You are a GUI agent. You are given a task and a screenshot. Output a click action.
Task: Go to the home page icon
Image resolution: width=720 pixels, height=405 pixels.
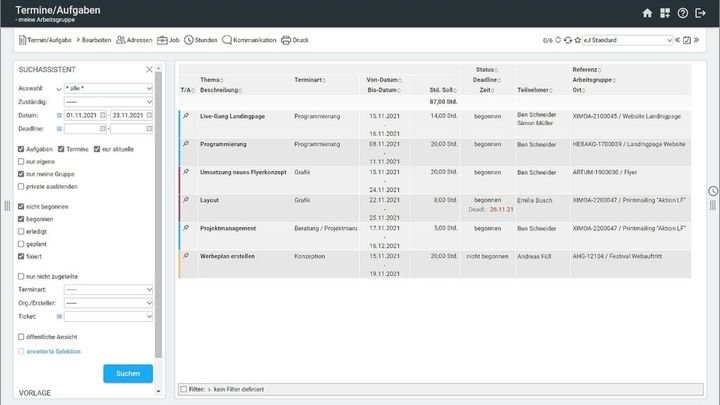647,13
